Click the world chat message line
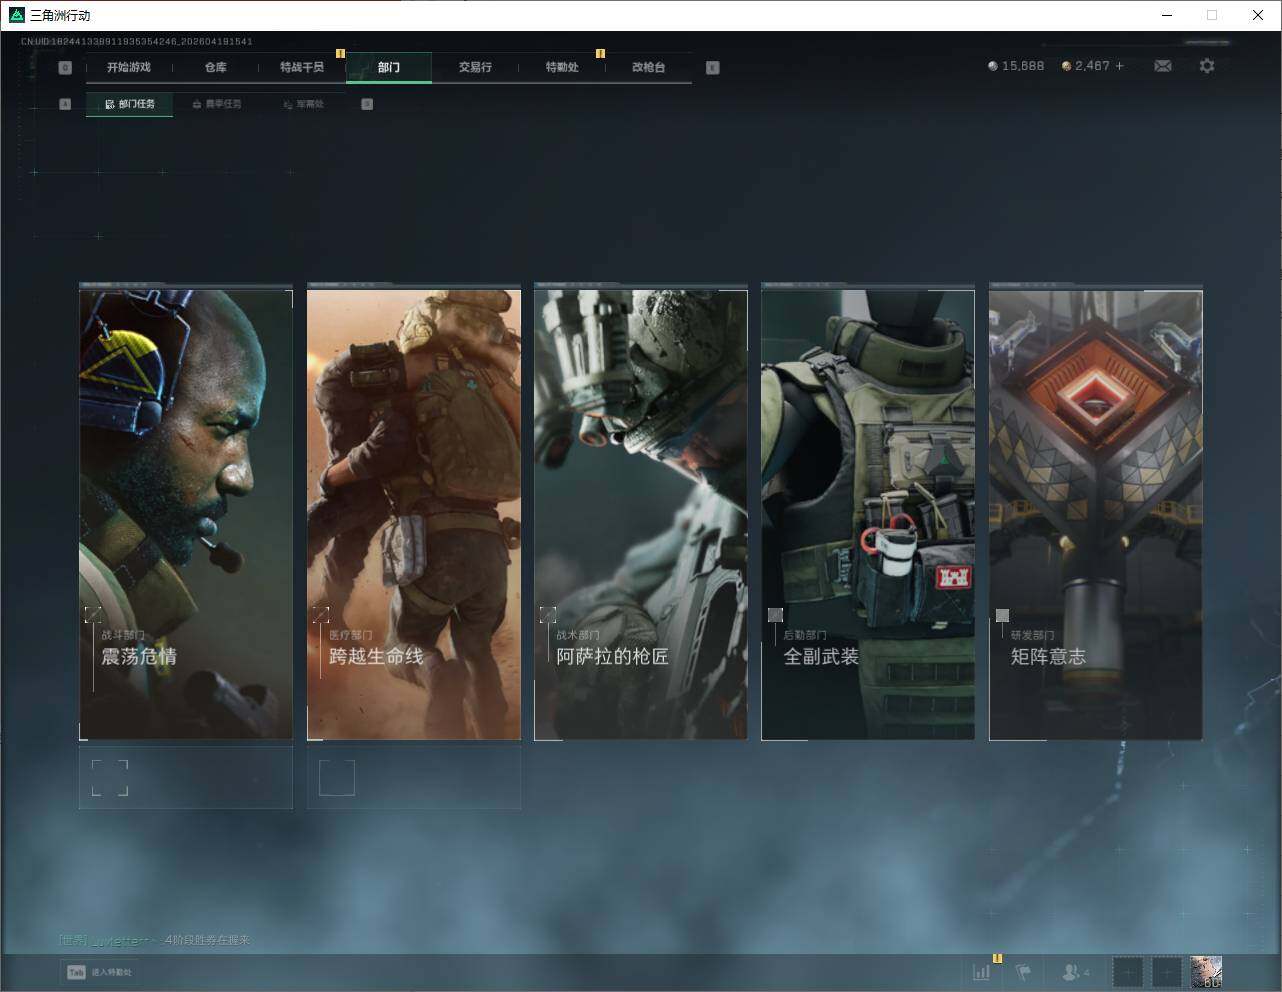Image resolution: width=1282 pixels, height=992 pixels. (154, 940)
